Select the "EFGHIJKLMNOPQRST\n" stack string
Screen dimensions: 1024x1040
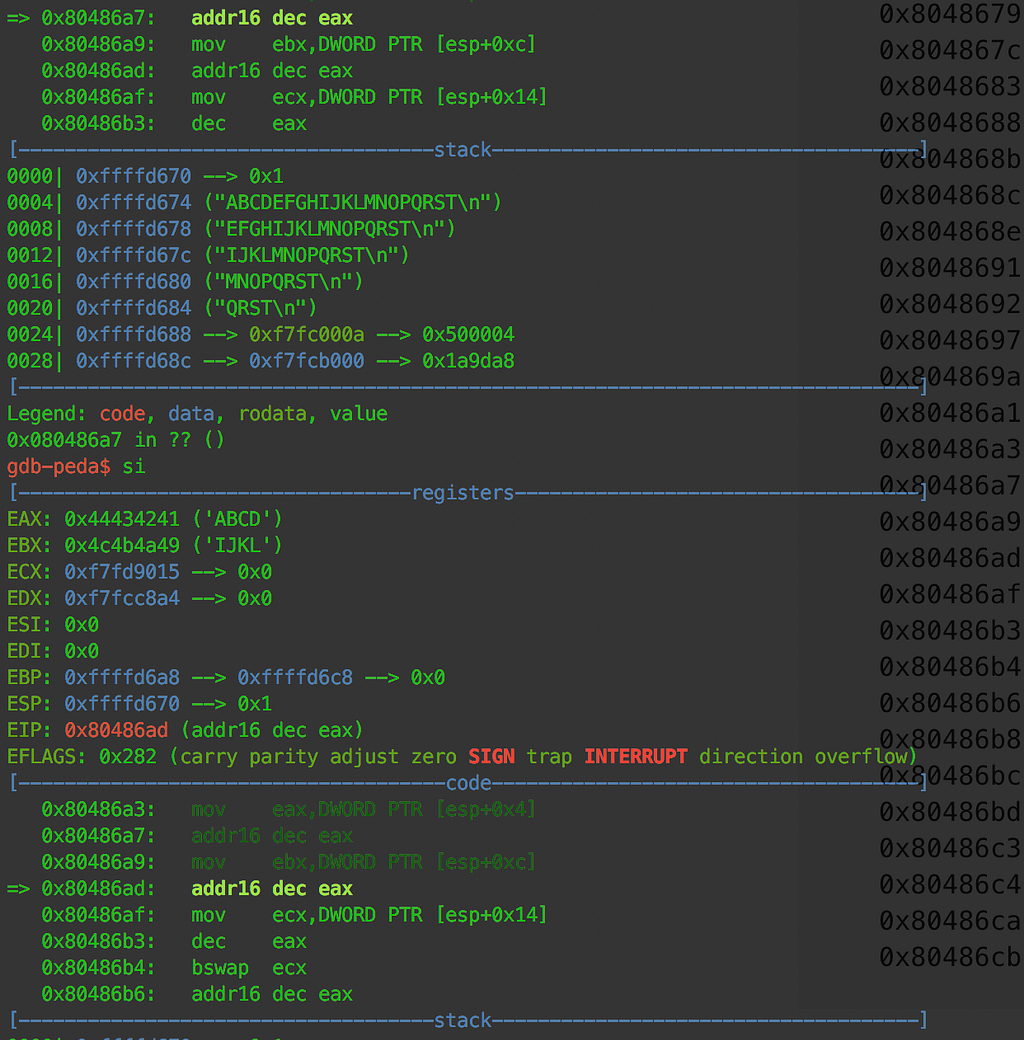click(x=330, y=229)
